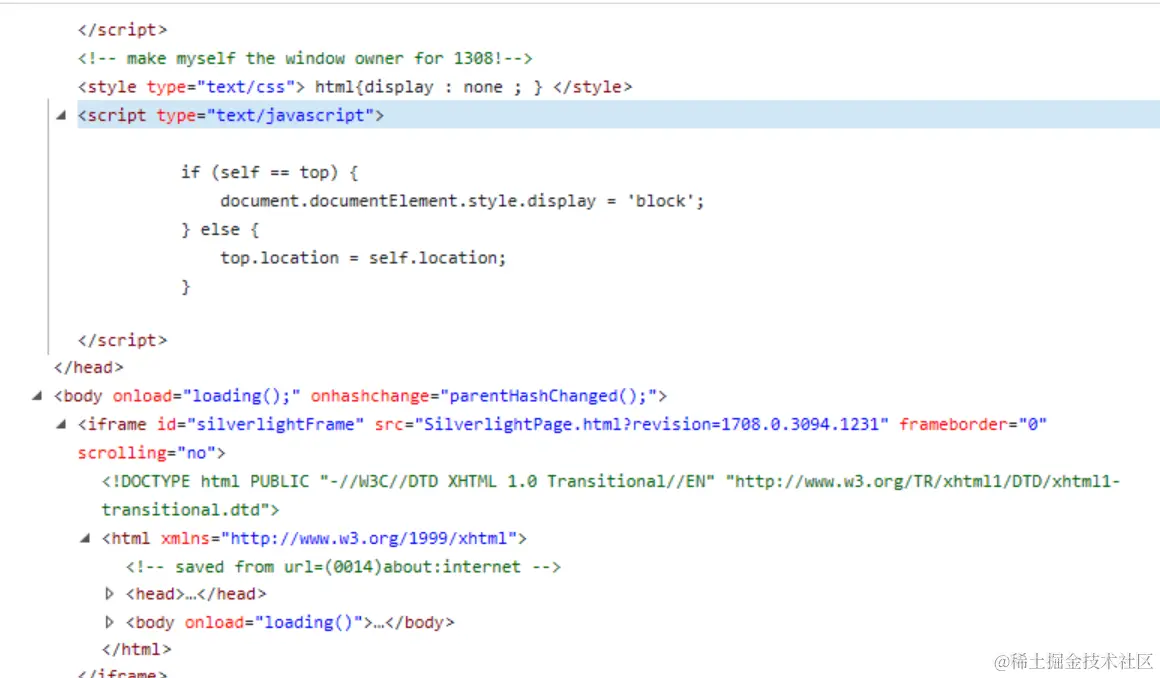The width and height of the screenshot is (1160, 678).
Task: Expand the inner body onload node
Action: point(109,622)
